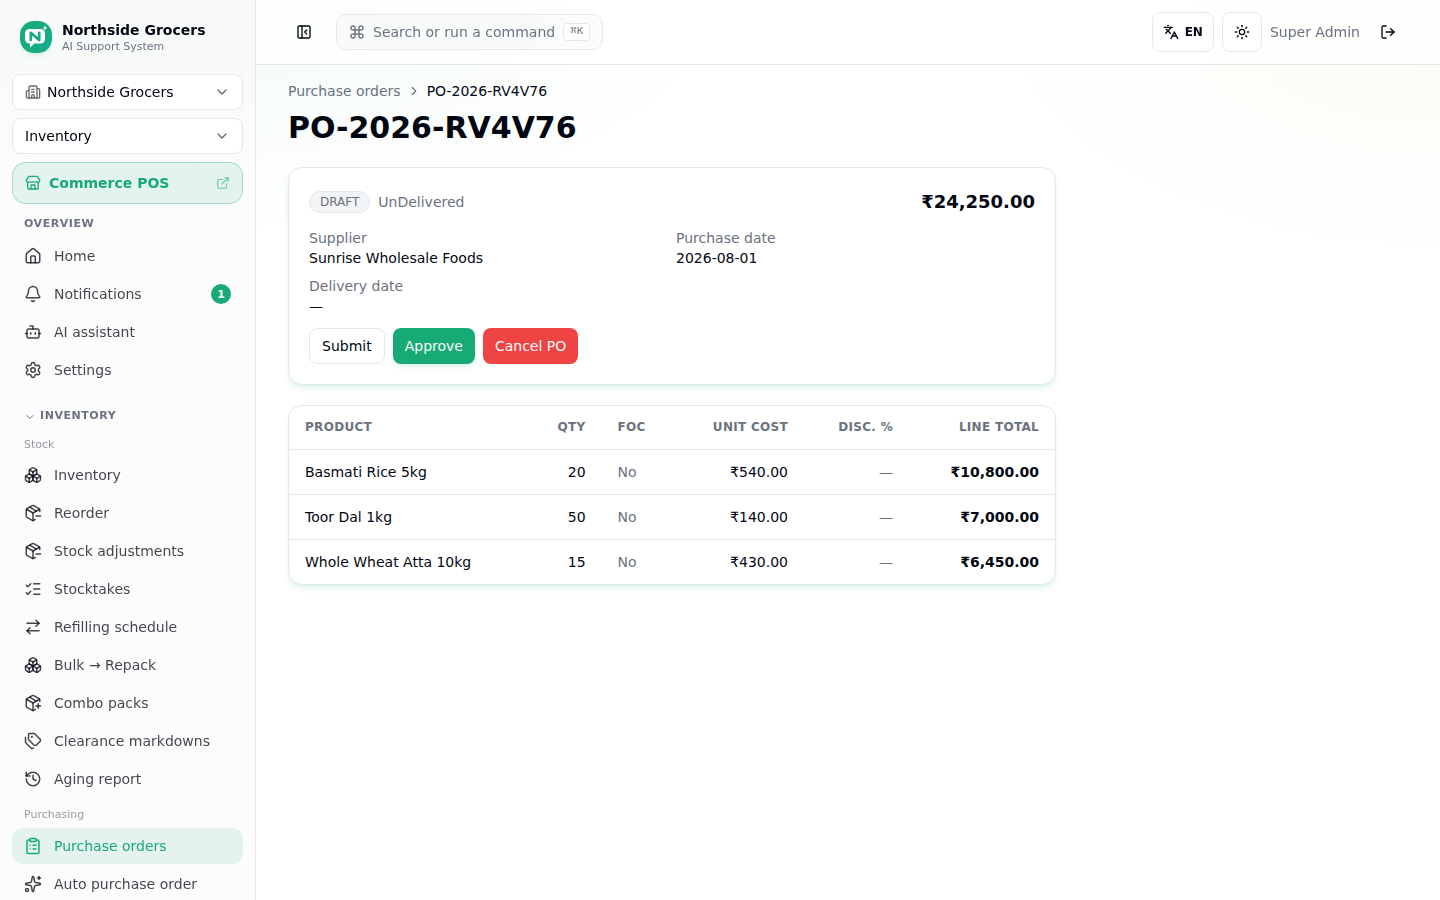Click the DRAFT status badge

click(x=339, y=202)
